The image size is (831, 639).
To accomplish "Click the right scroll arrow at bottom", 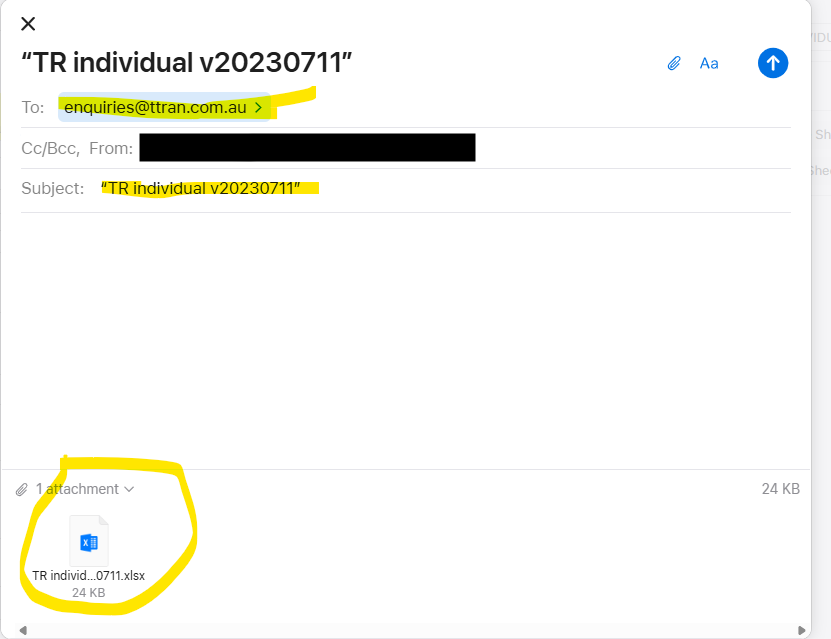I will pyautogui.click(x=801, y=630).
